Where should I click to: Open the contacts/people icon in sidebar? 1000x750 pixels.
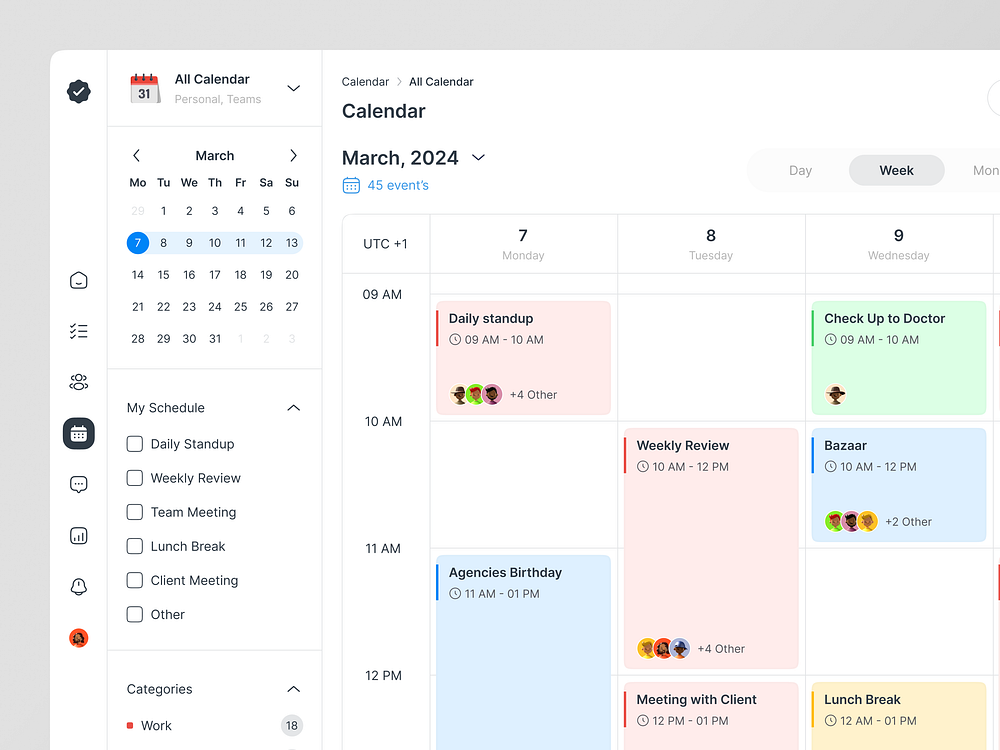click(x=78, y=381)
